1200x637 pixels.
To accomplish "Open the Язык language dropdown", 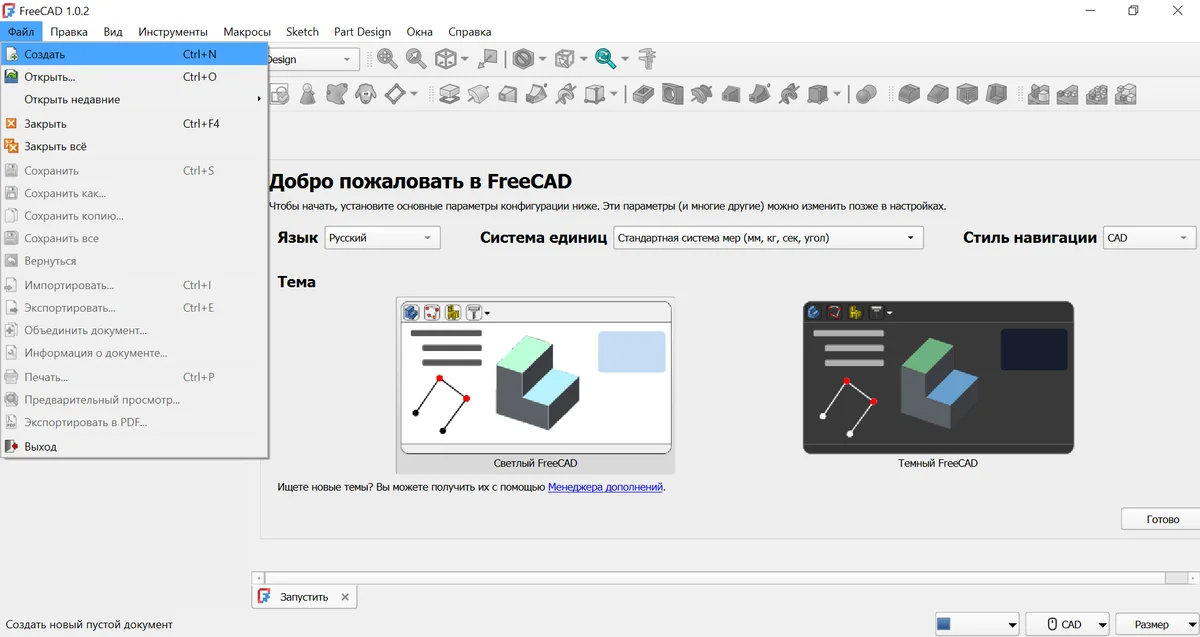I will [383, 238].
